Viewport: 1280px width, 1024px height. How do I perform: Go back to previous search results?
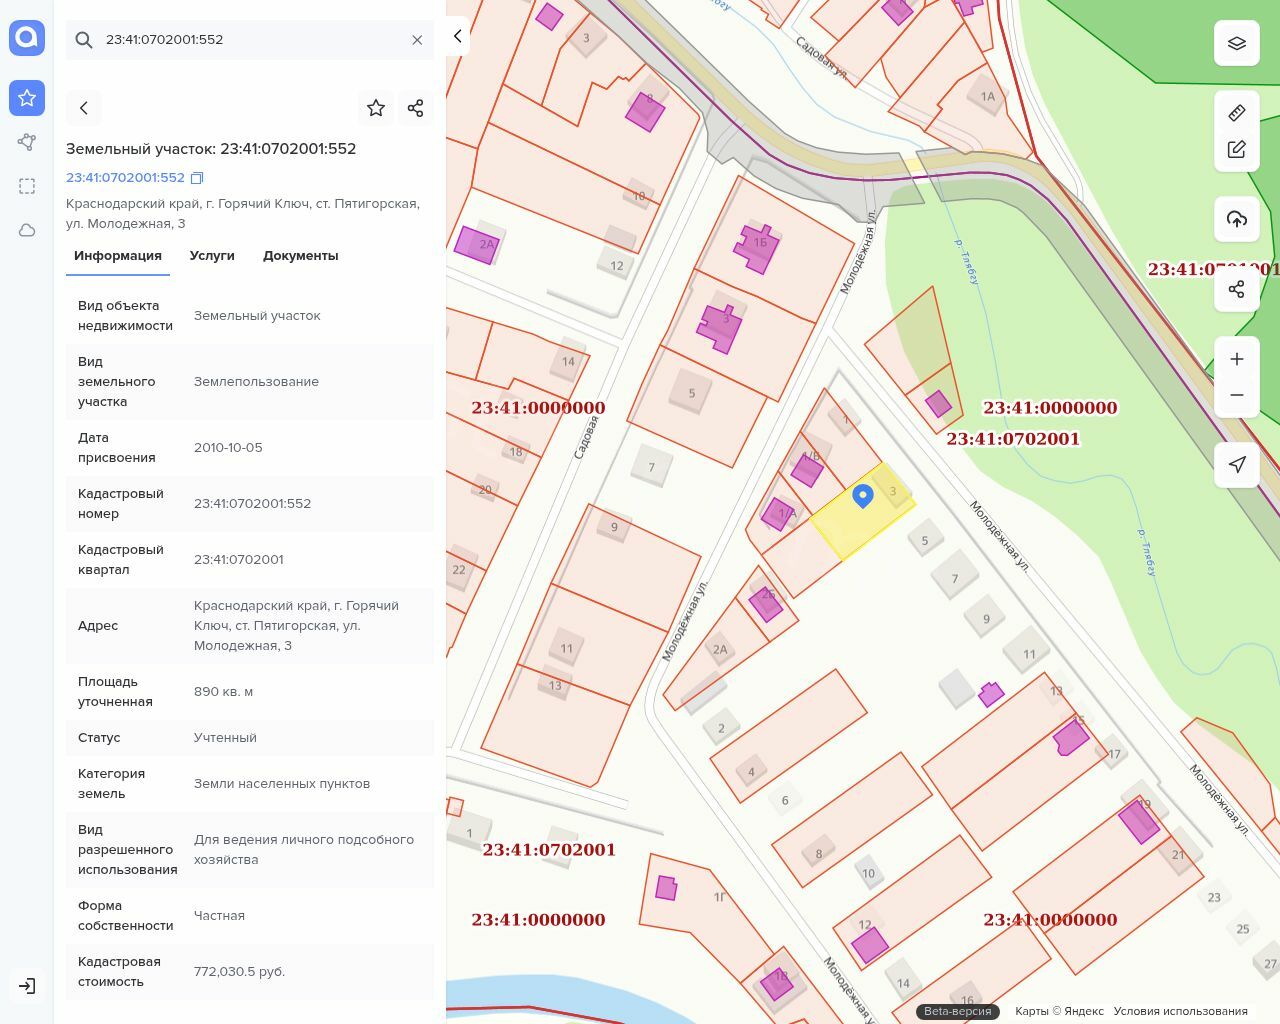(84, 108)
